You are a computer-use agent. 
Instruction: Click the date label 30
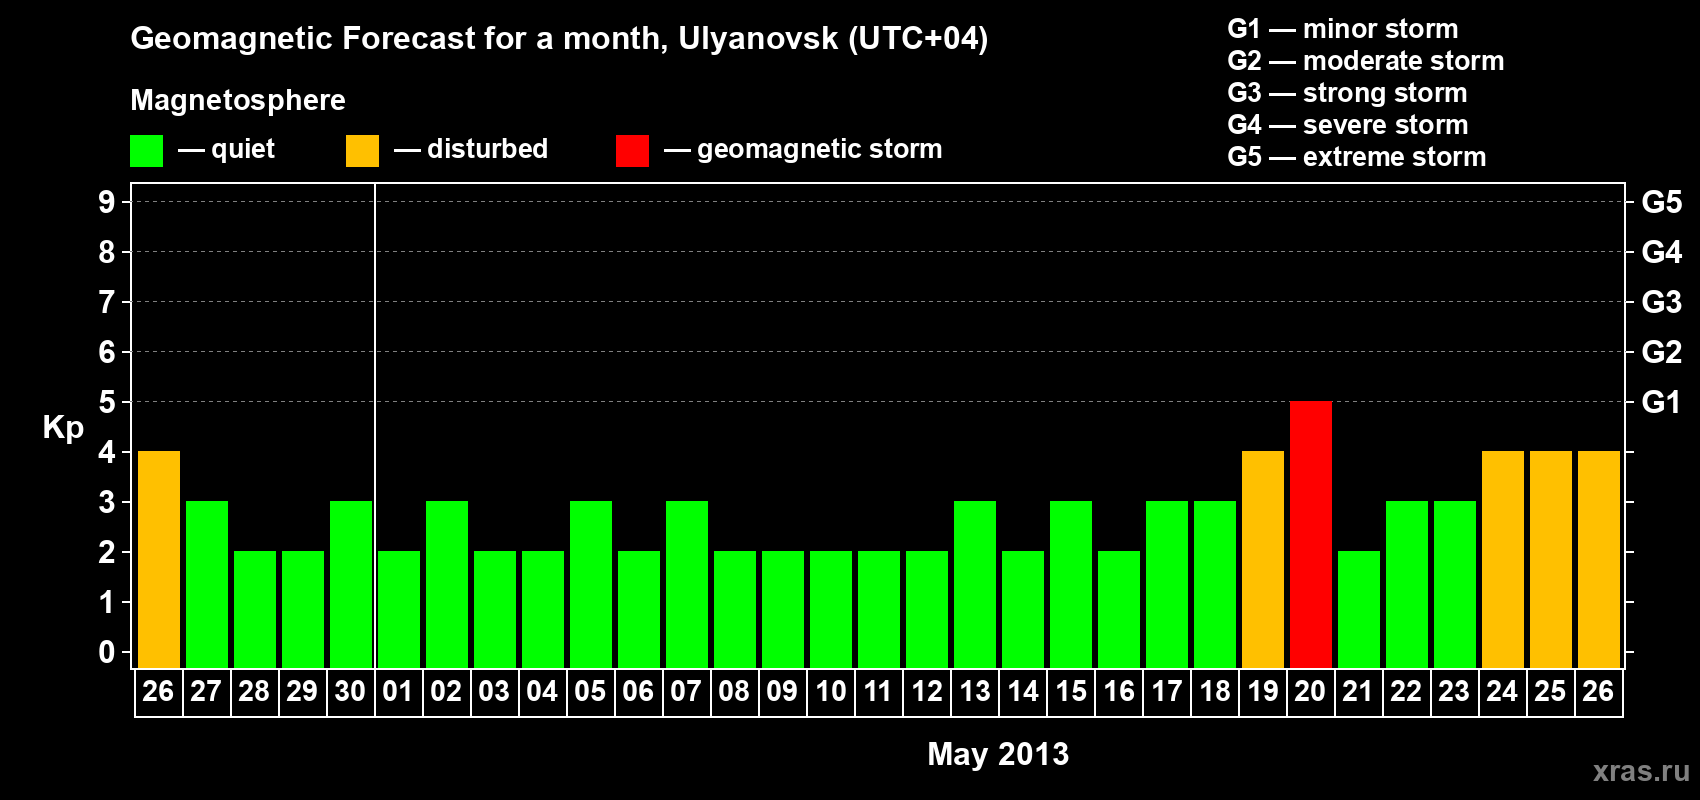click(x=350, y=691)
